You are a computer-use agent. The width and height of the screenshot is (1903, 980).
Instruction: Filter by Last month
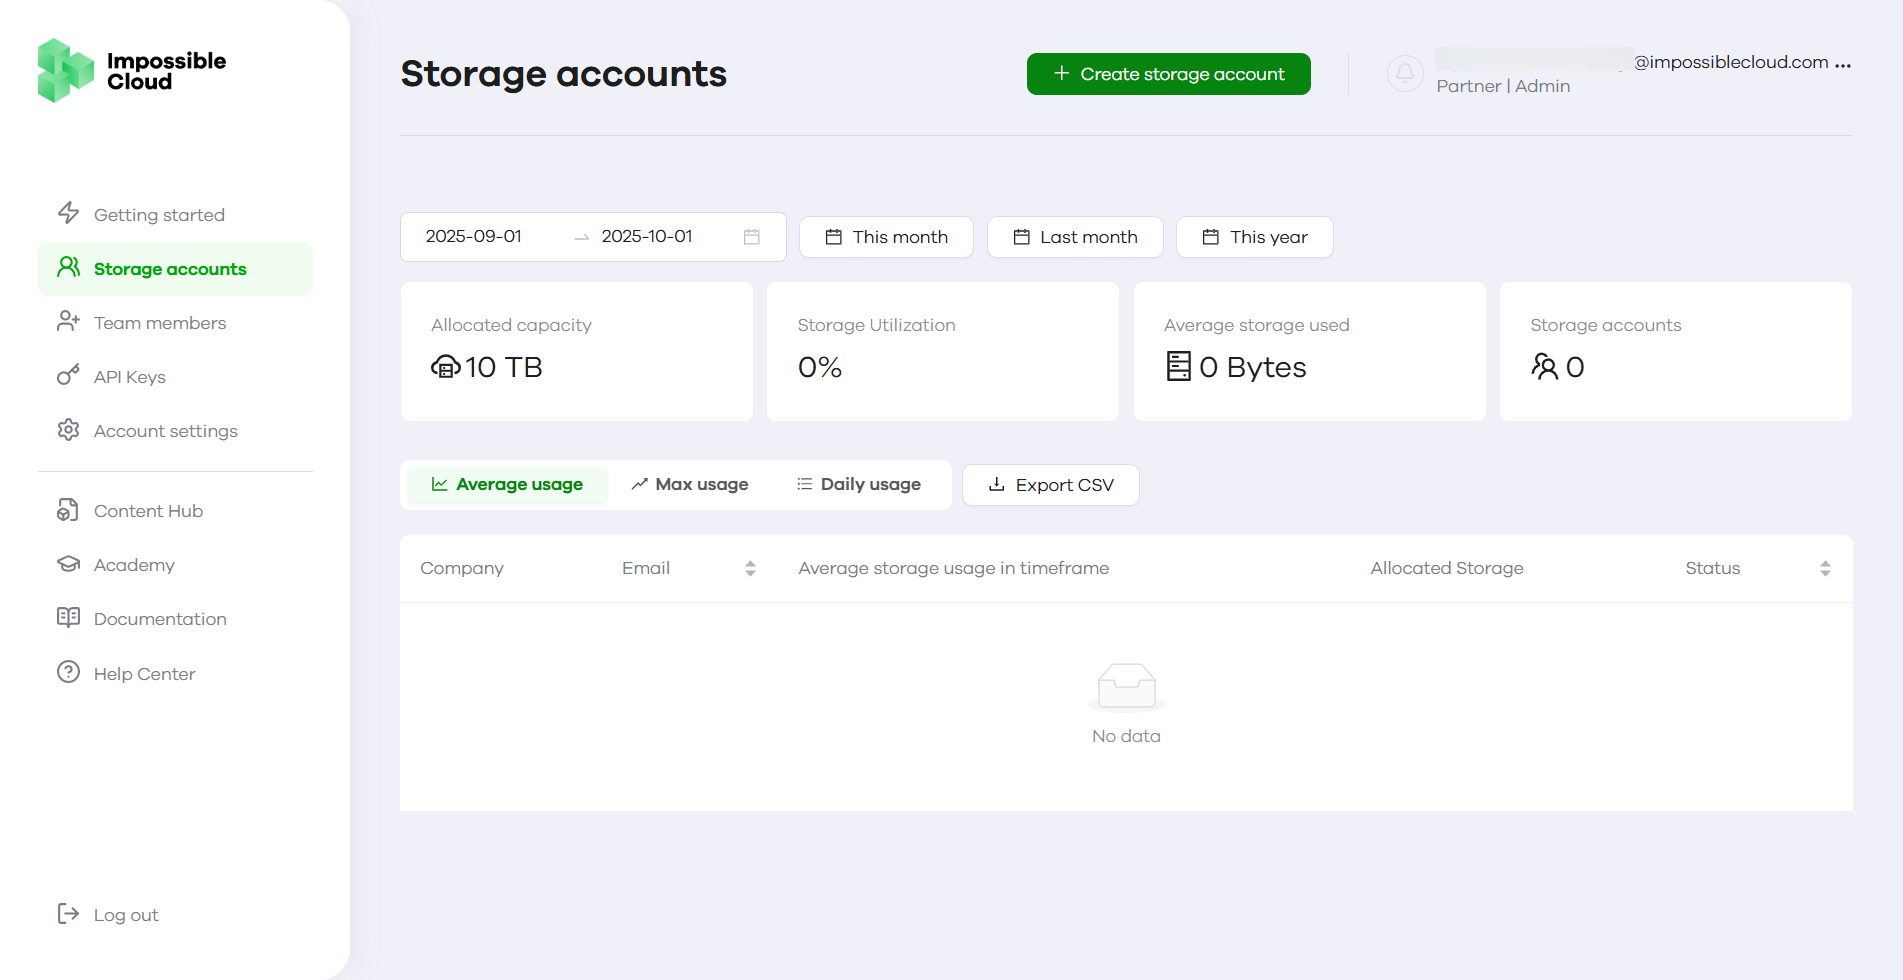(x=1075, y=237)
